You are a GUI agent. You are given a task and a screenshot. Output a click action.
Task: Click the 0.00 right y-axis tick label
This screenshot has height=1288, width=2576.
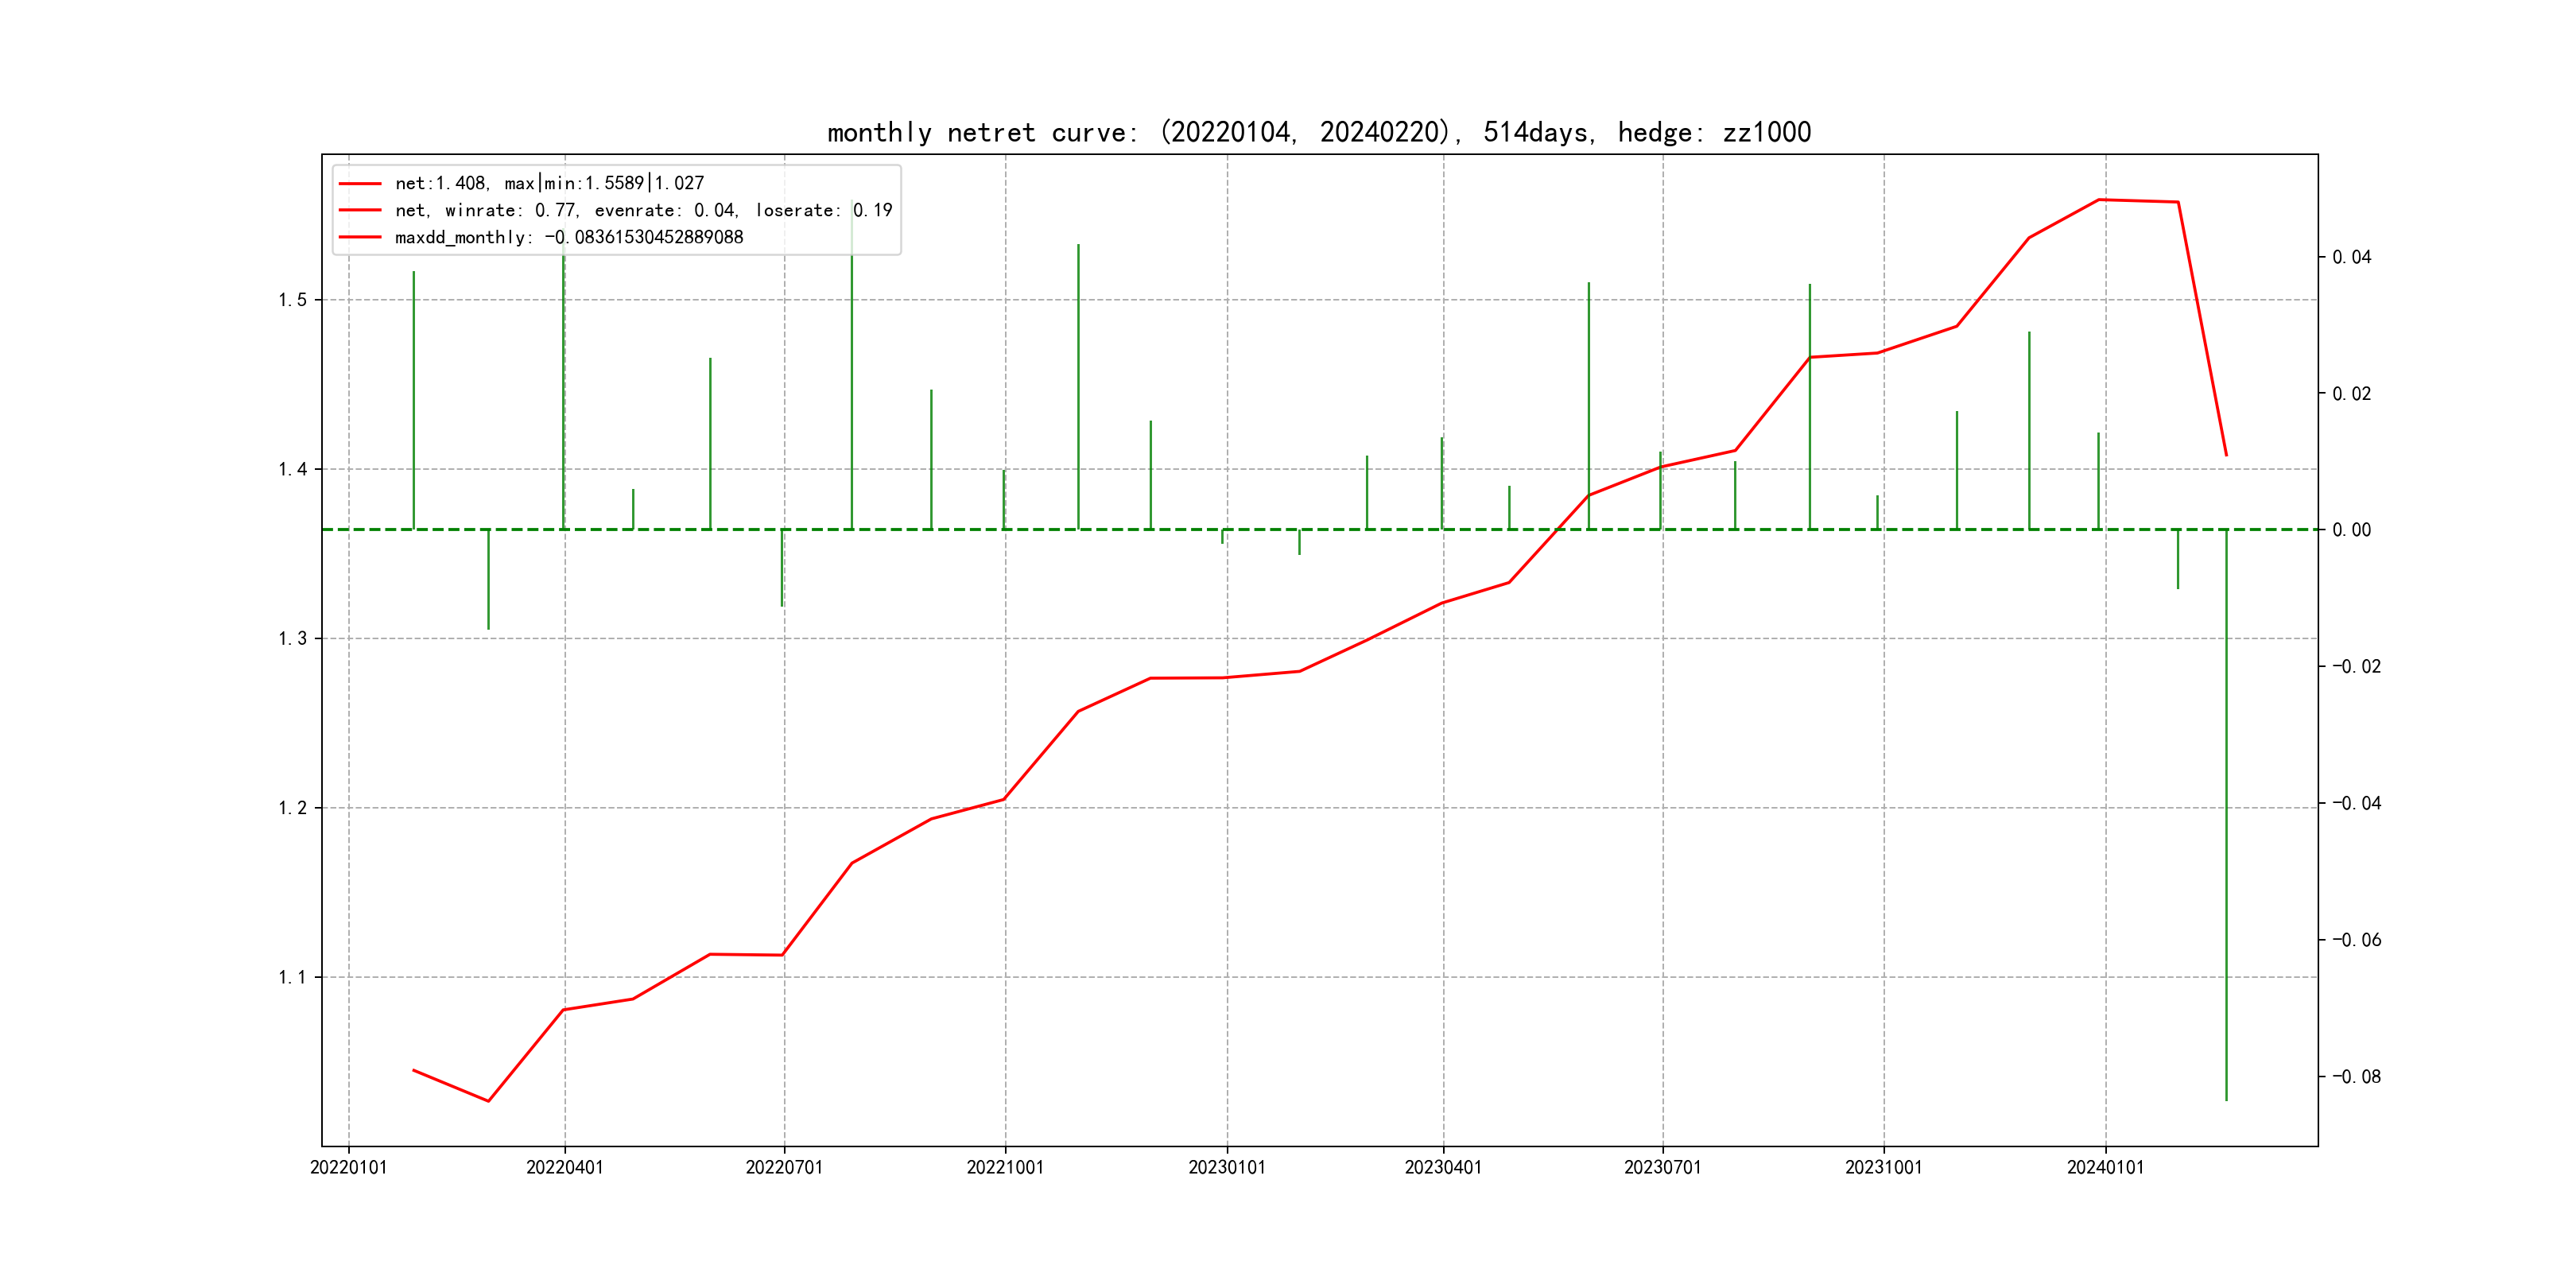pyautogui.click(x=2351, y=530)
